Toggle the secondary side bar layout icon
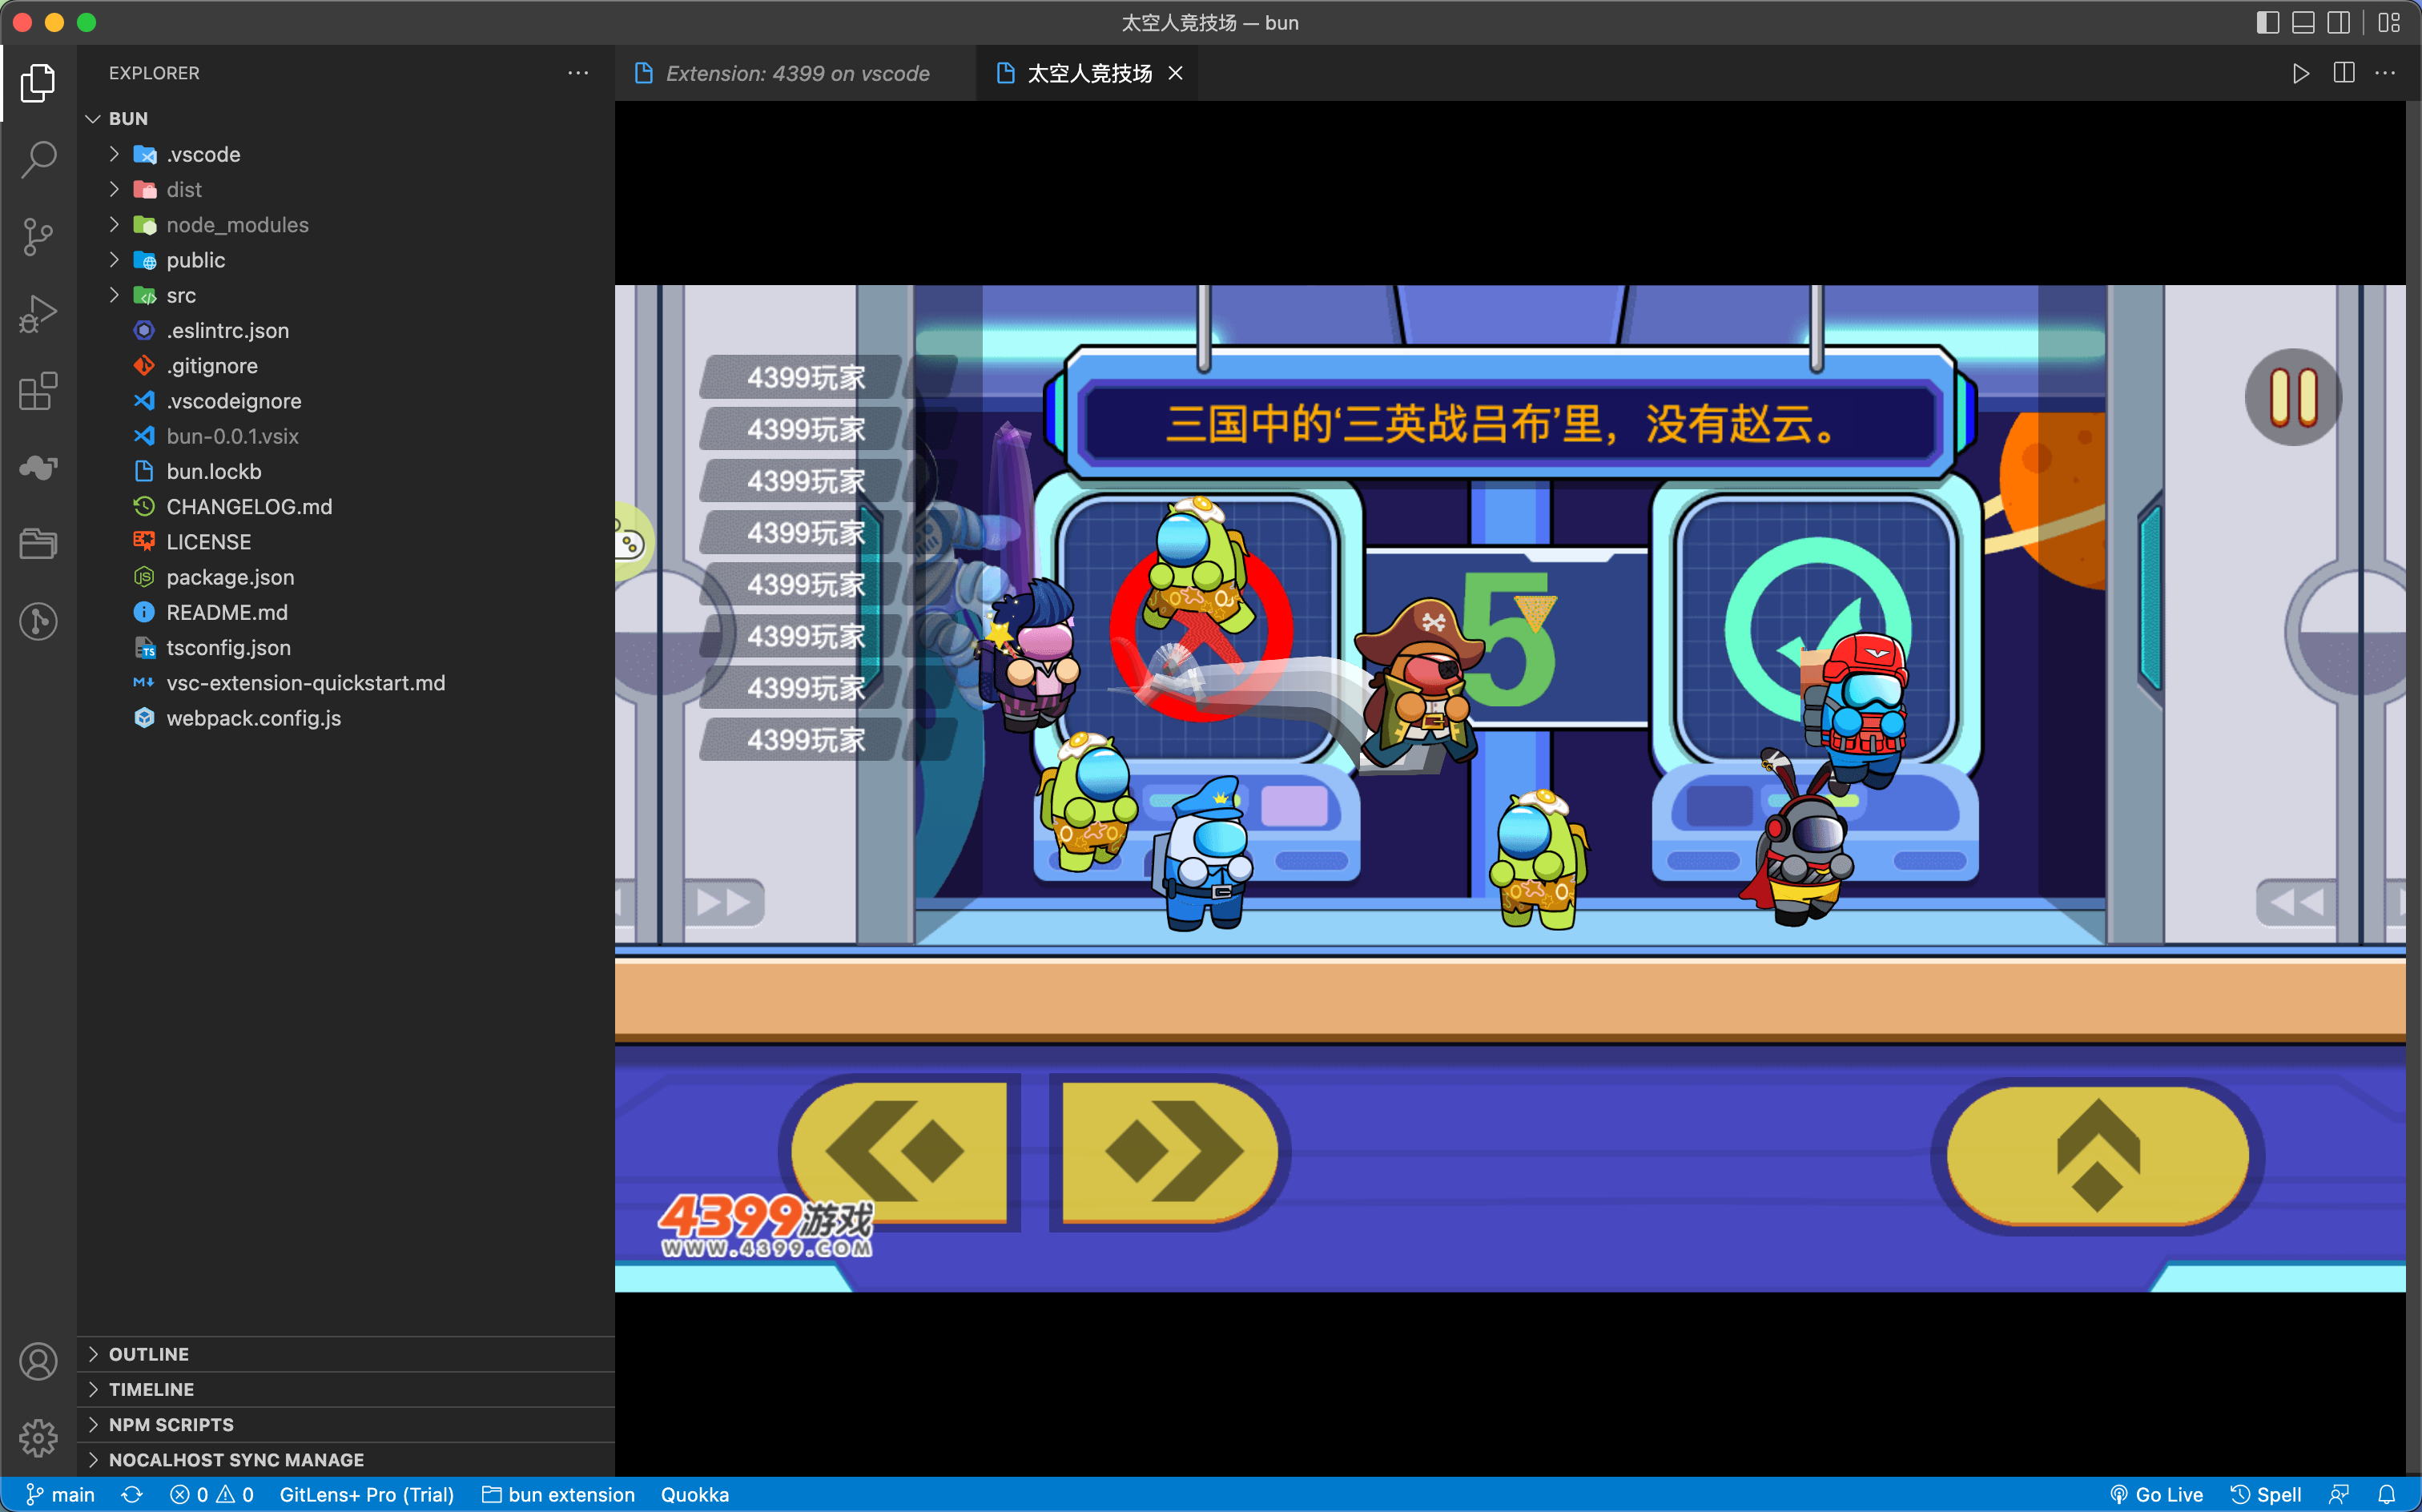Screen dimensions: 2422x1512 click(2338, 22)
